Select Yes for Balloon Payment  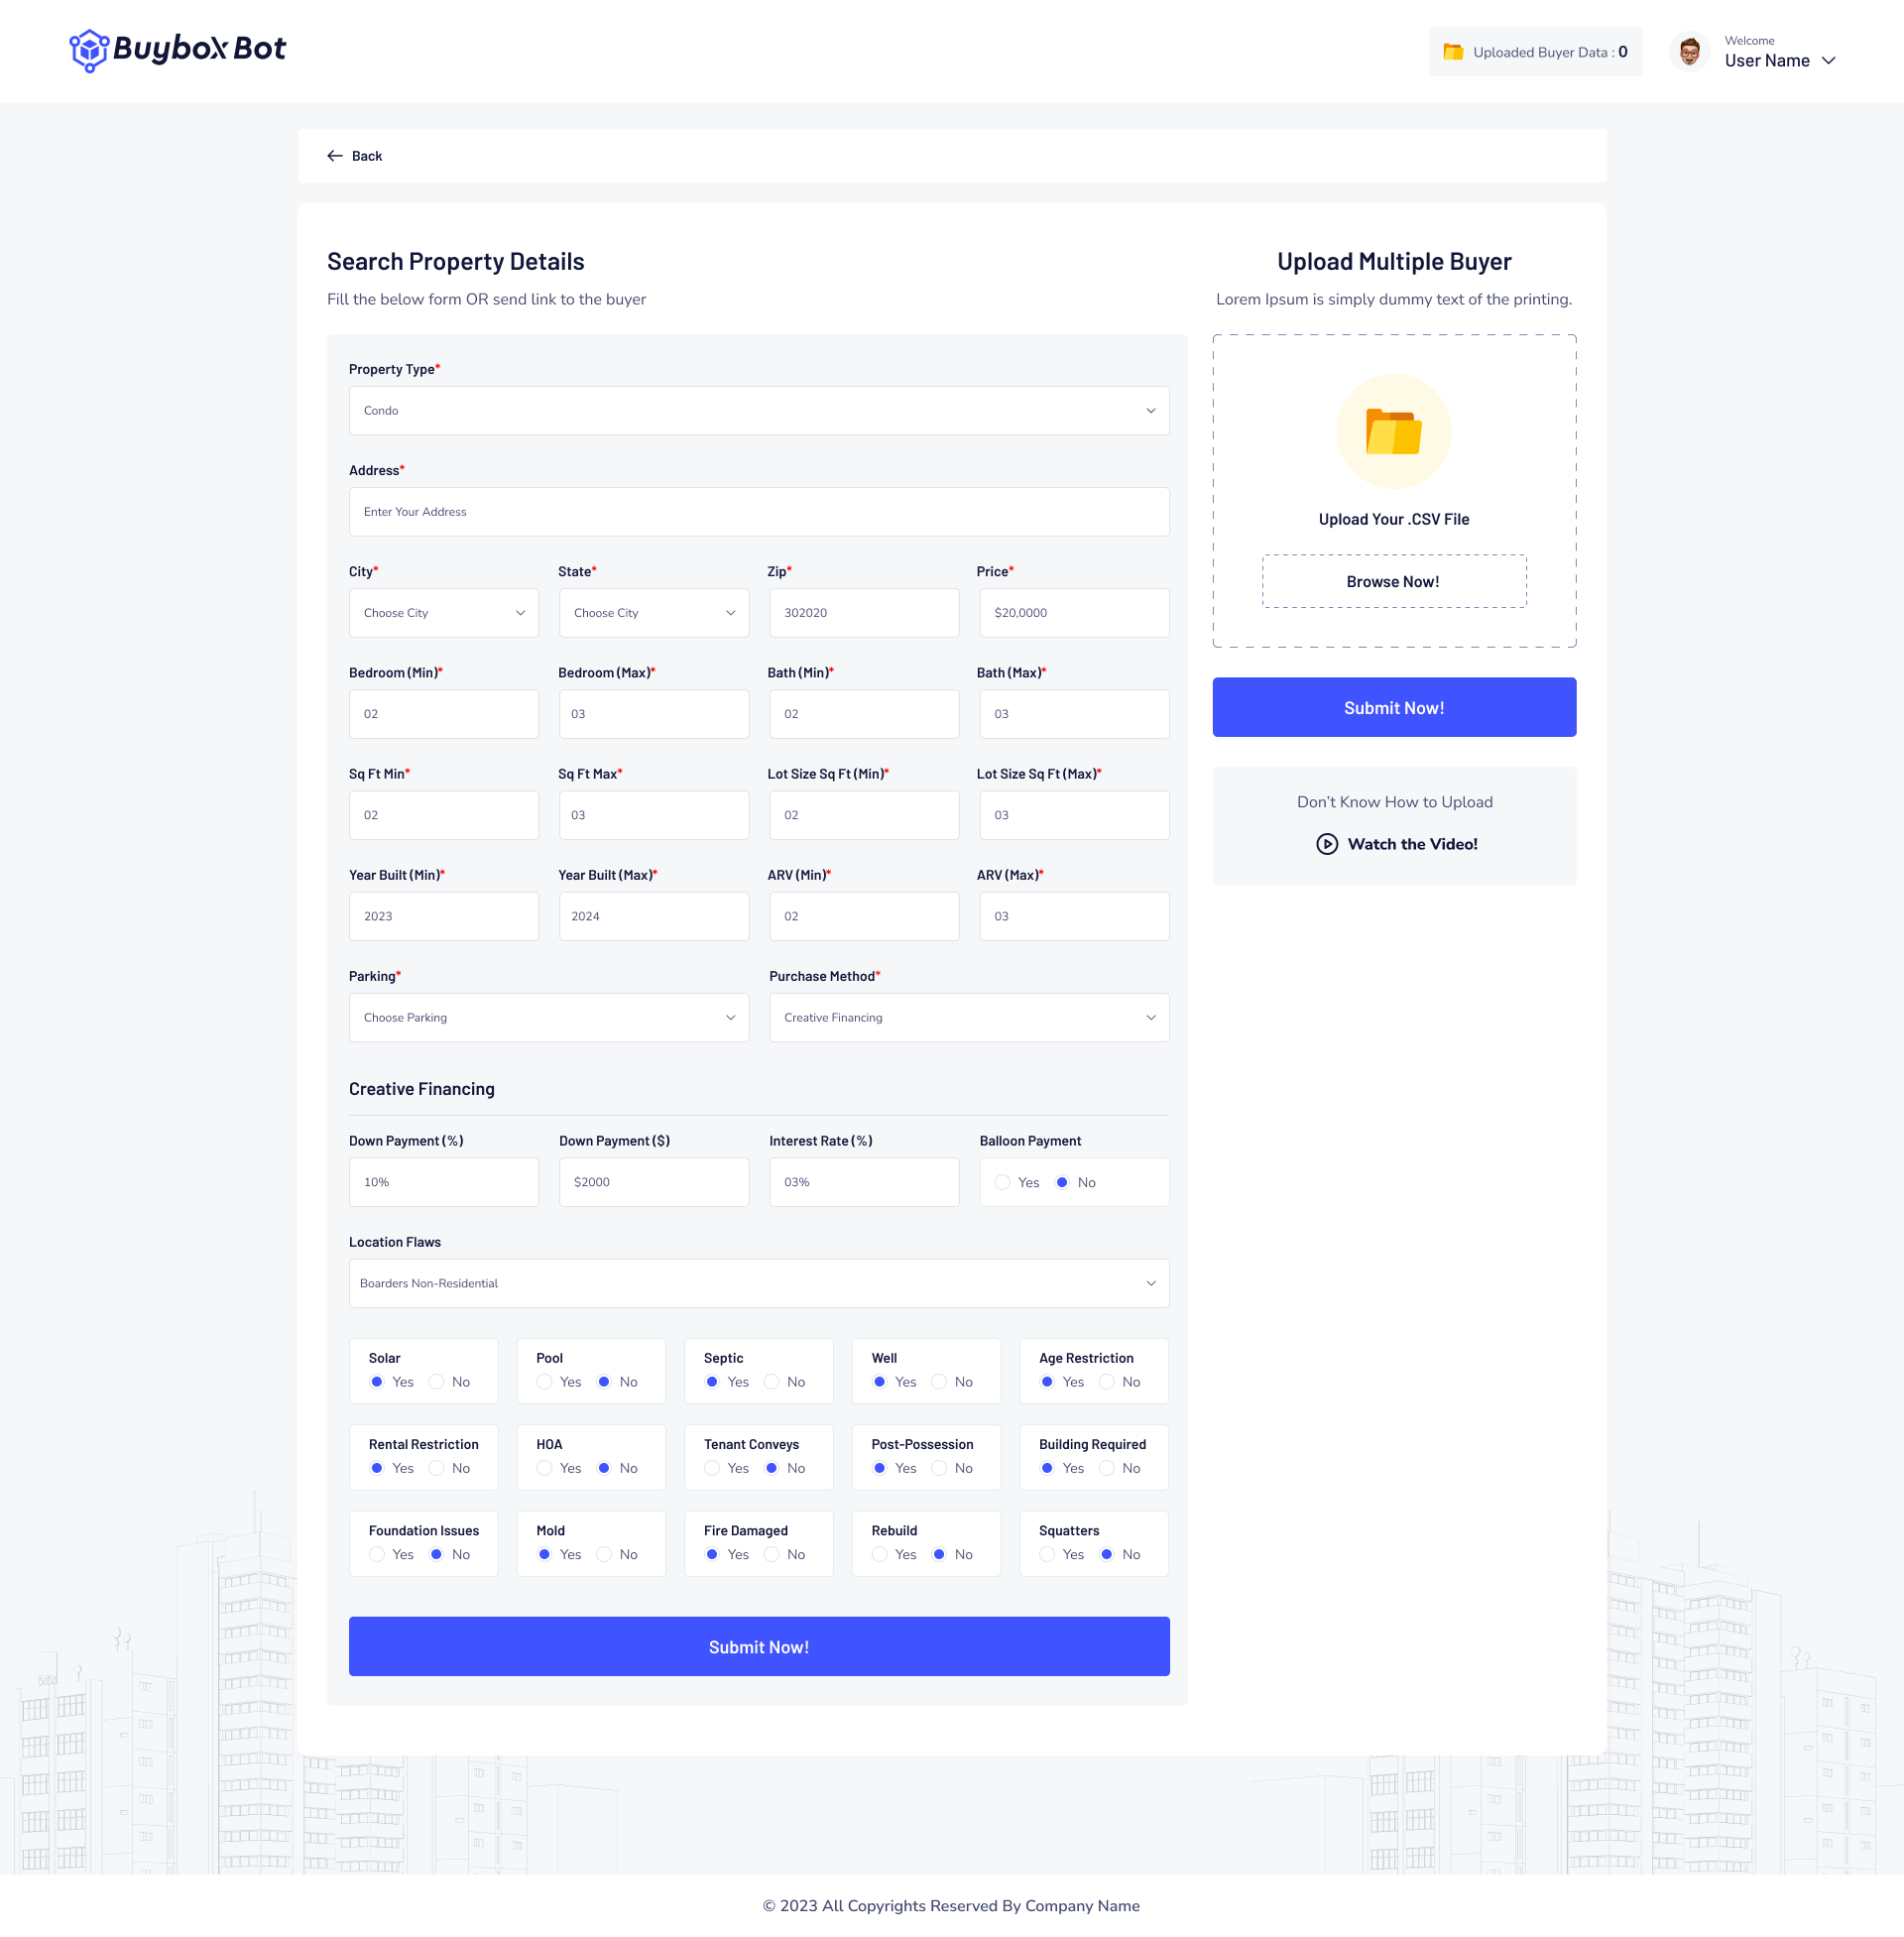1003,1182
